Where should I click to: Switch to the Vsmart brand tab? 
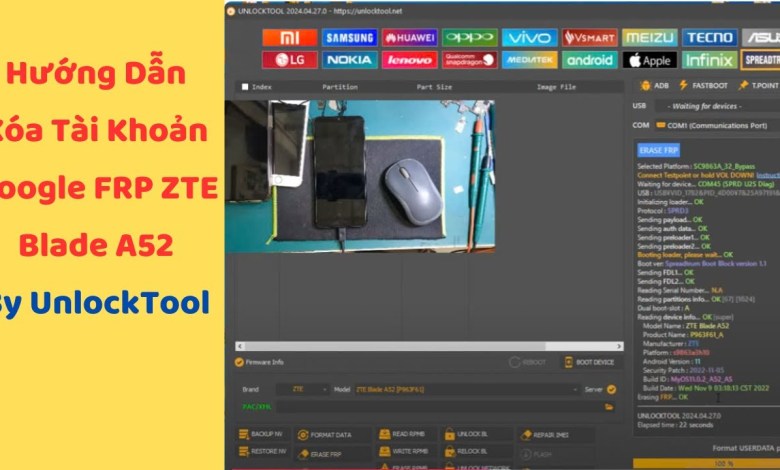[589, 38]
